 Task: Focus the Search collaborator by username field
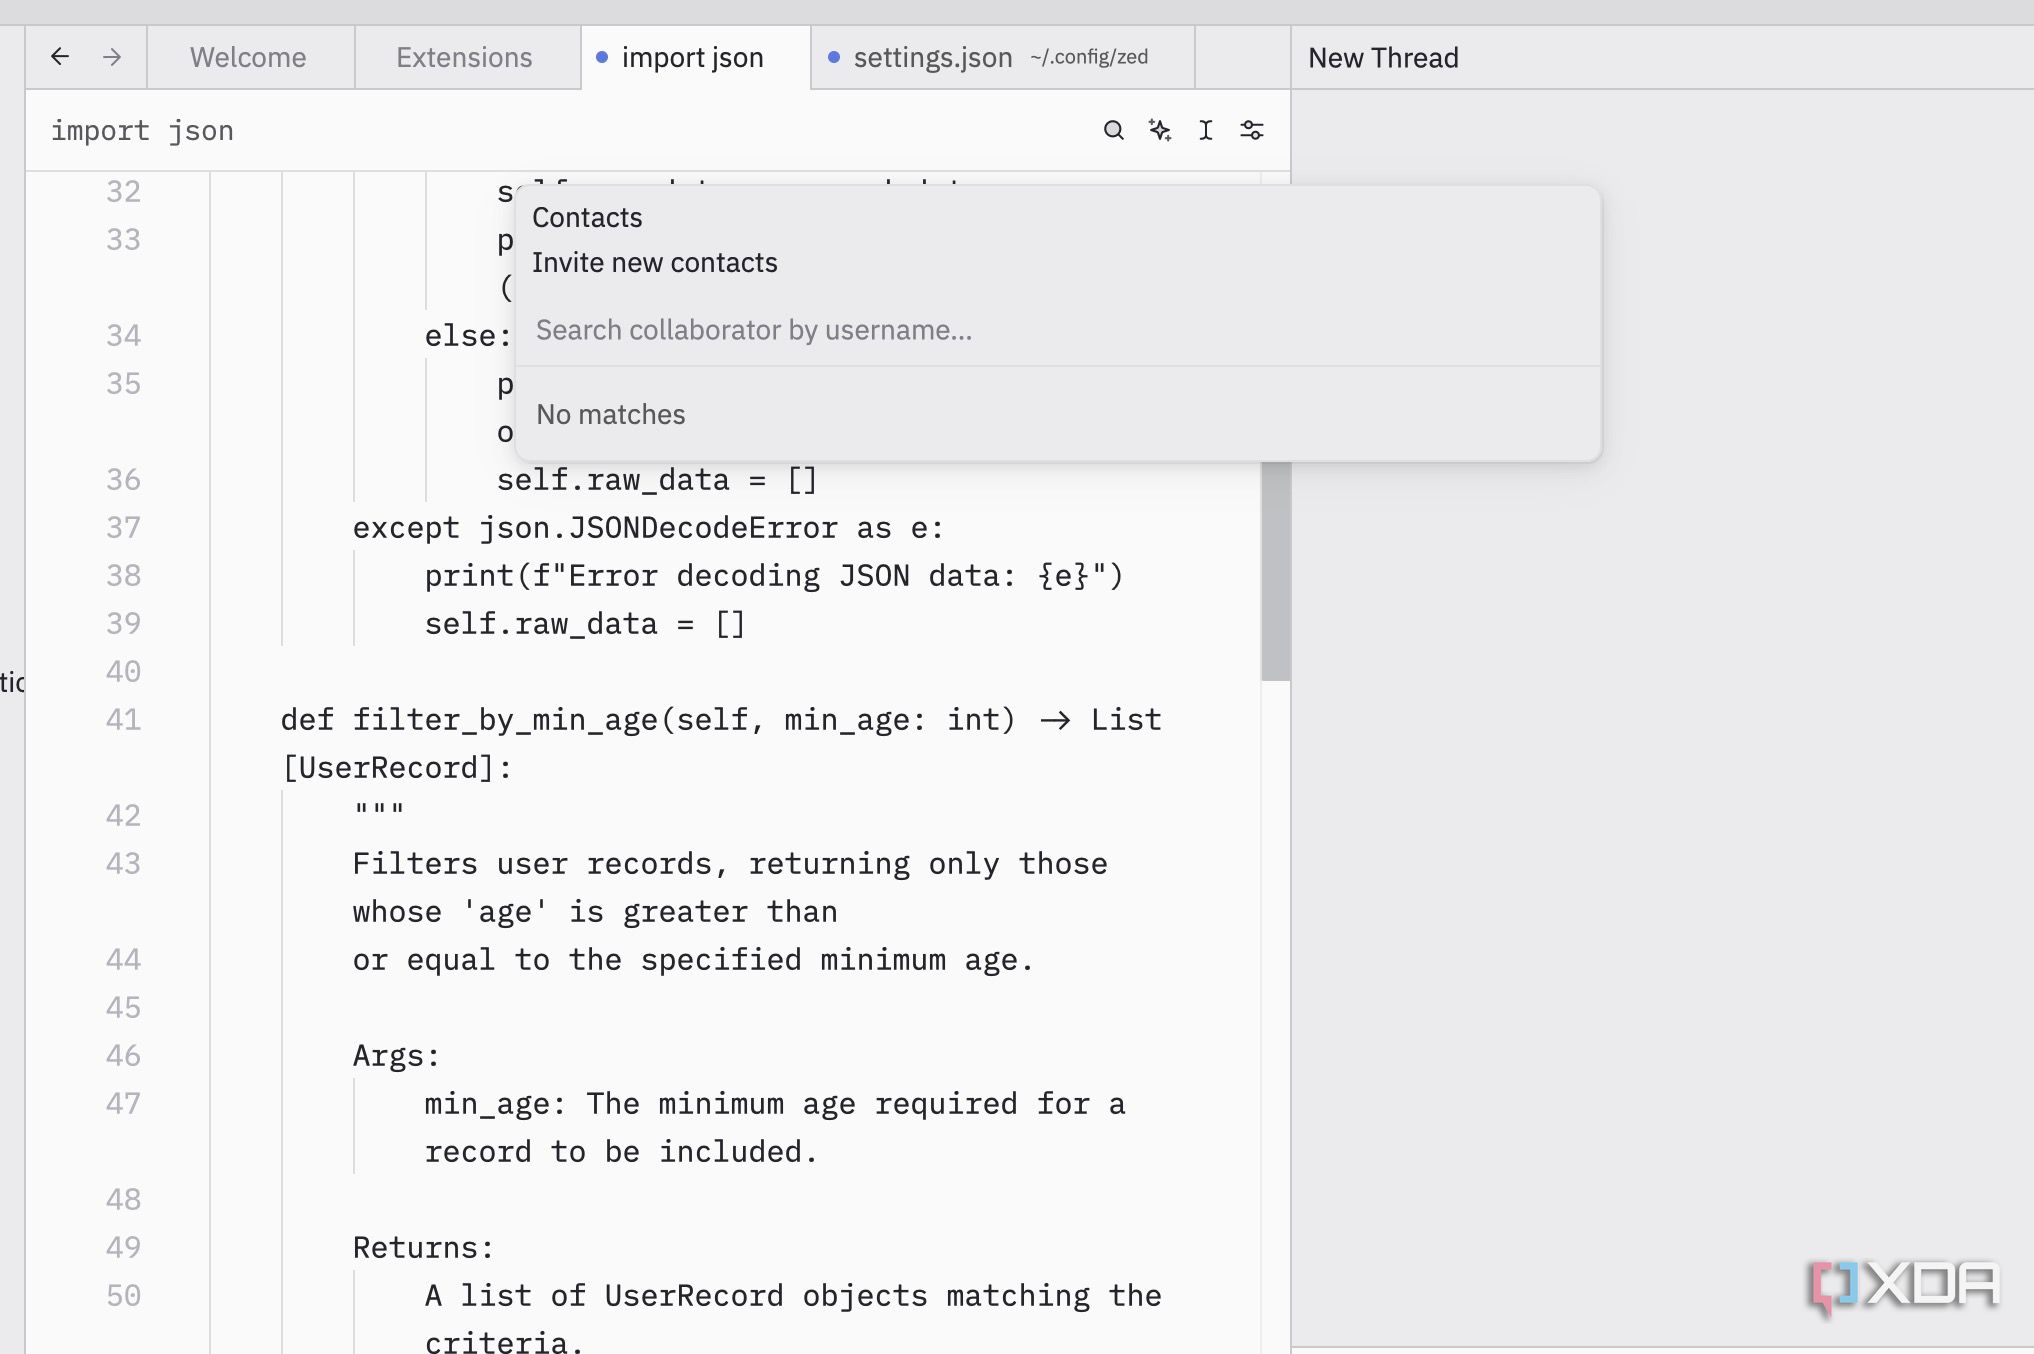[1058, 330]
